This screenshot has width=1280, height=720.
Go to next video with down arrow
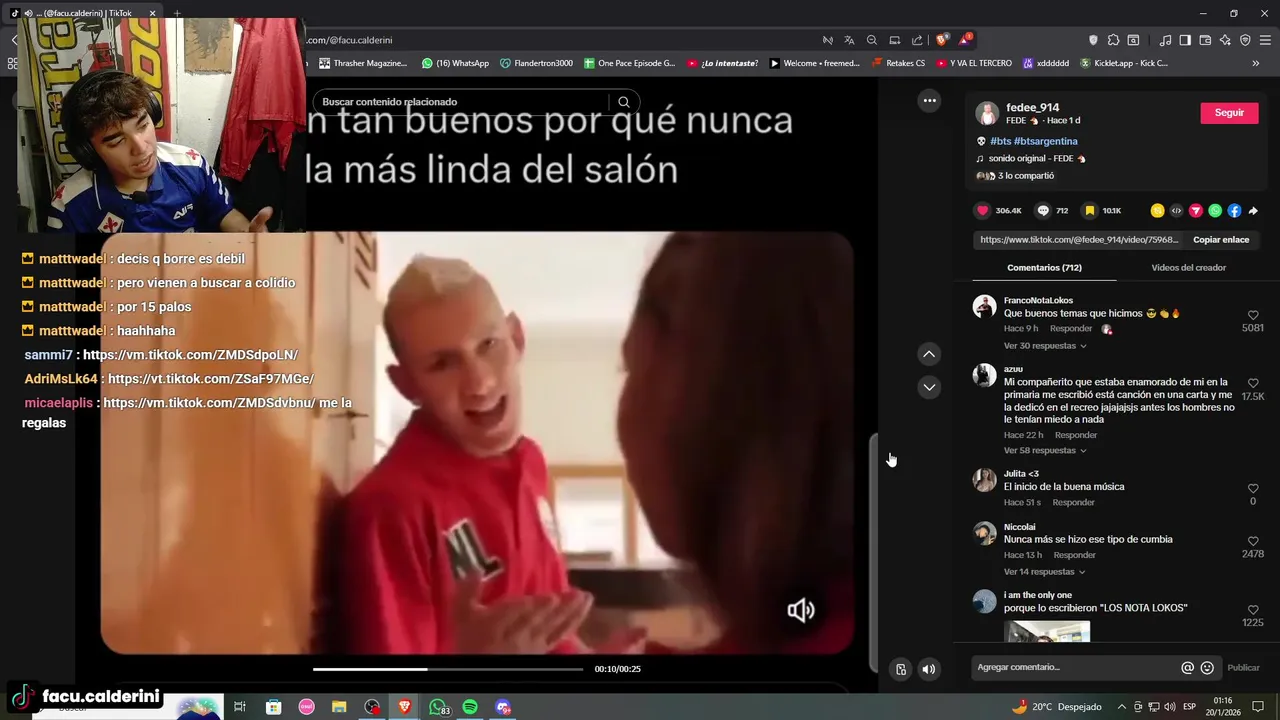[929, 387]
